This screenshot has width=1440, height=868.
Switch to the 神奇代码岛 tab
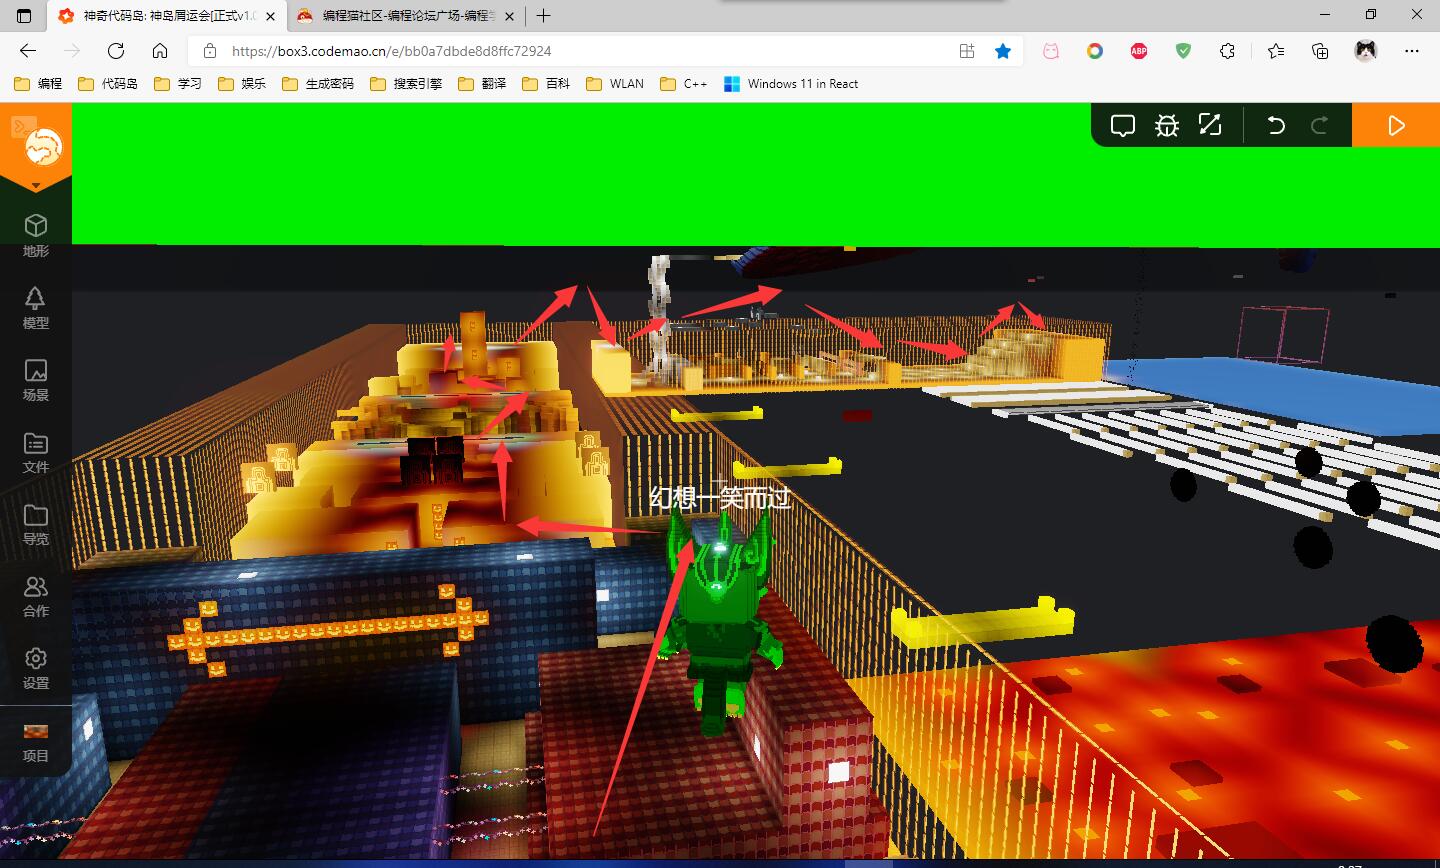coord(166,16)
